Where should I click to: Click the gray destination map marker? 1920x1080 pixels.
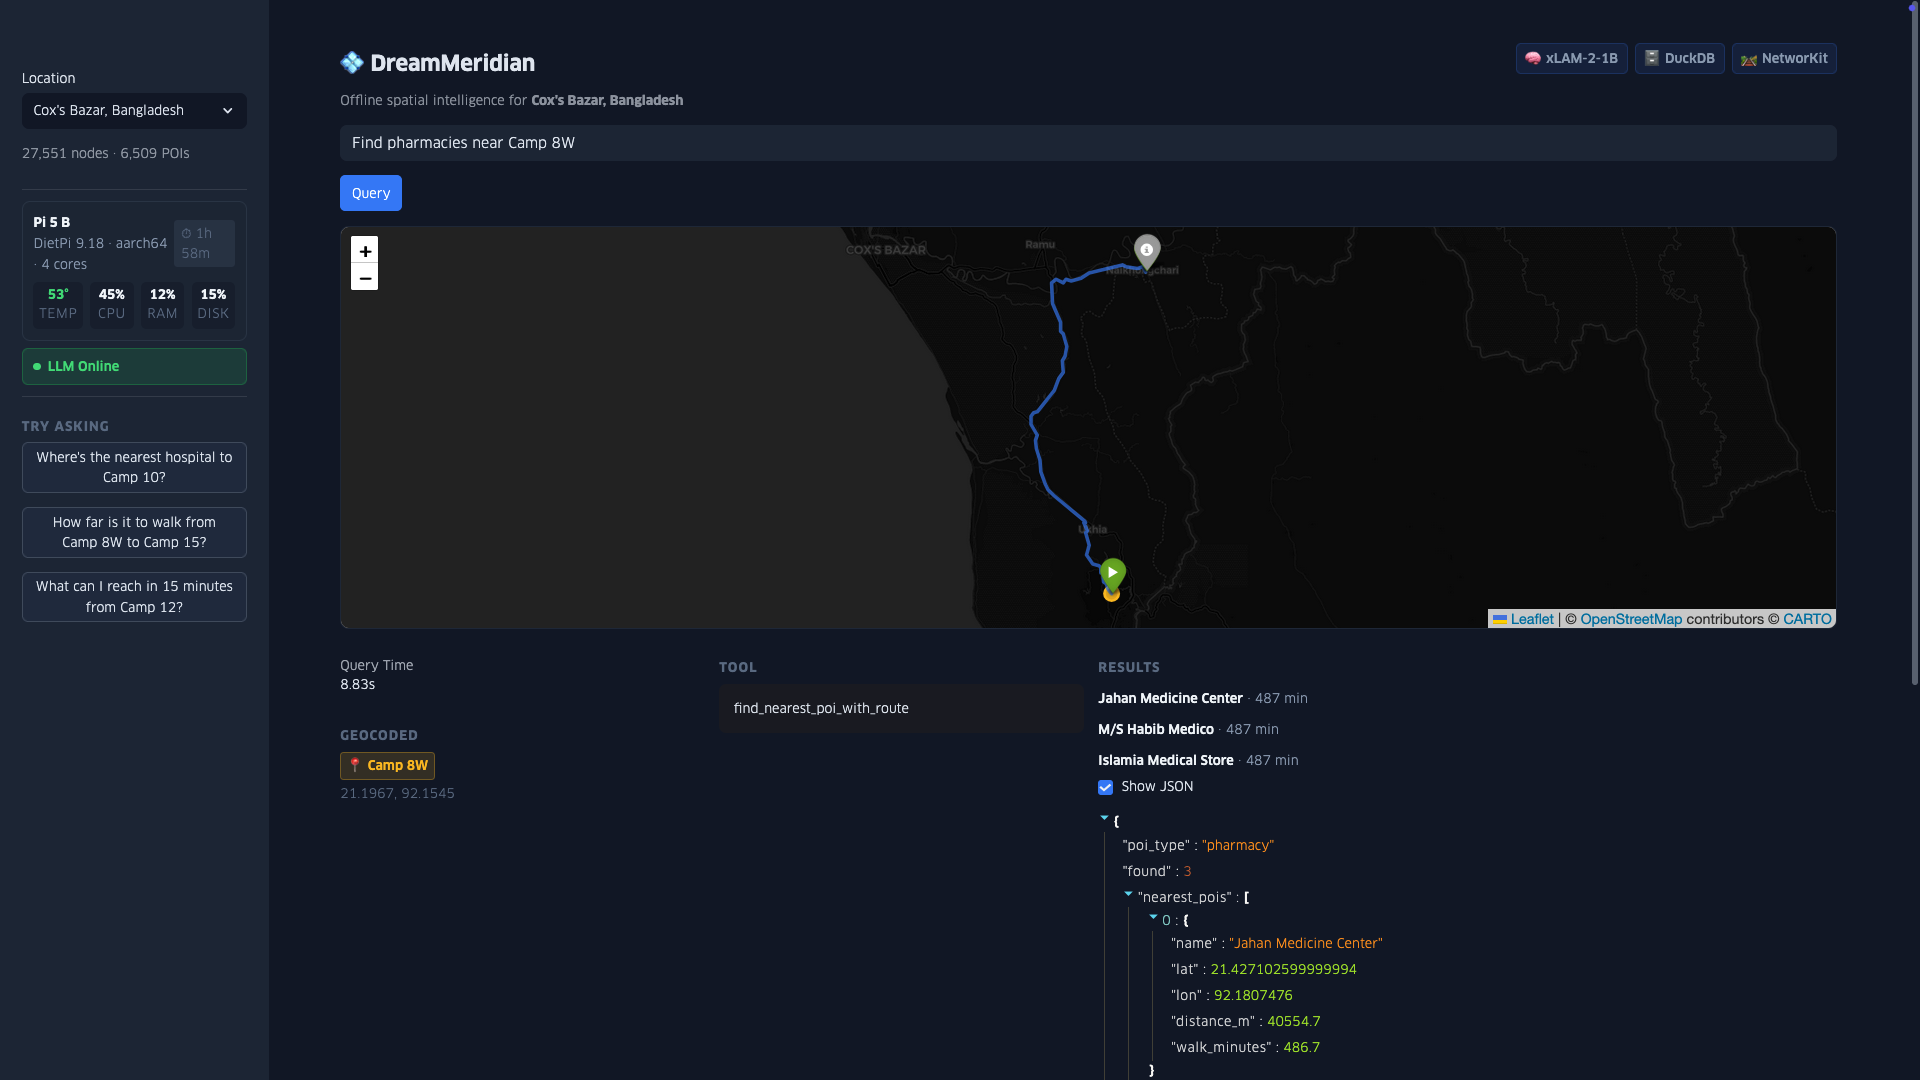[x=1147, y=250]
